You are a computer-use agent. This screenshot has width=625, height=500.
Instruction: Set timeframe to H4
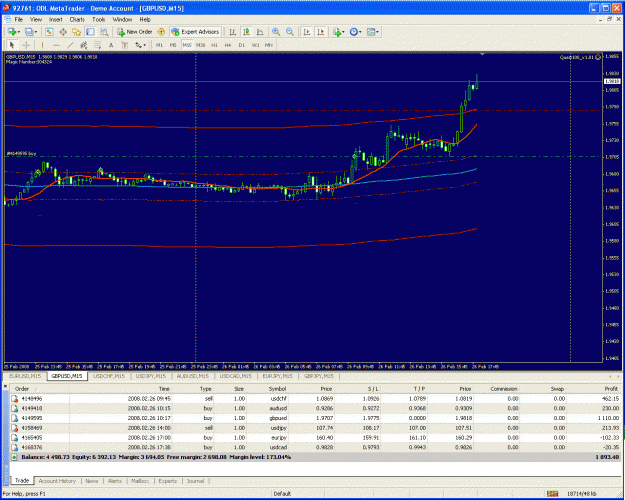pos(228,45)
